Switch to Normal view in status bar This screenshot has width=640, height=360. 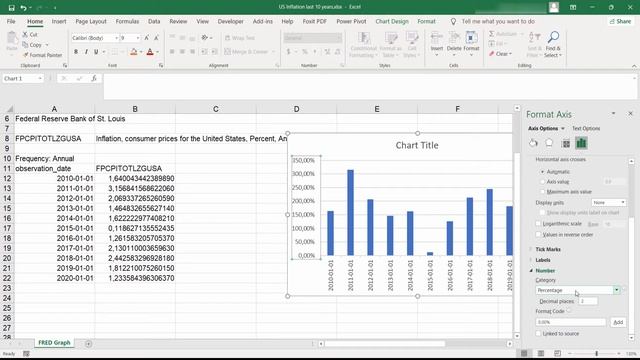[524, 353]
